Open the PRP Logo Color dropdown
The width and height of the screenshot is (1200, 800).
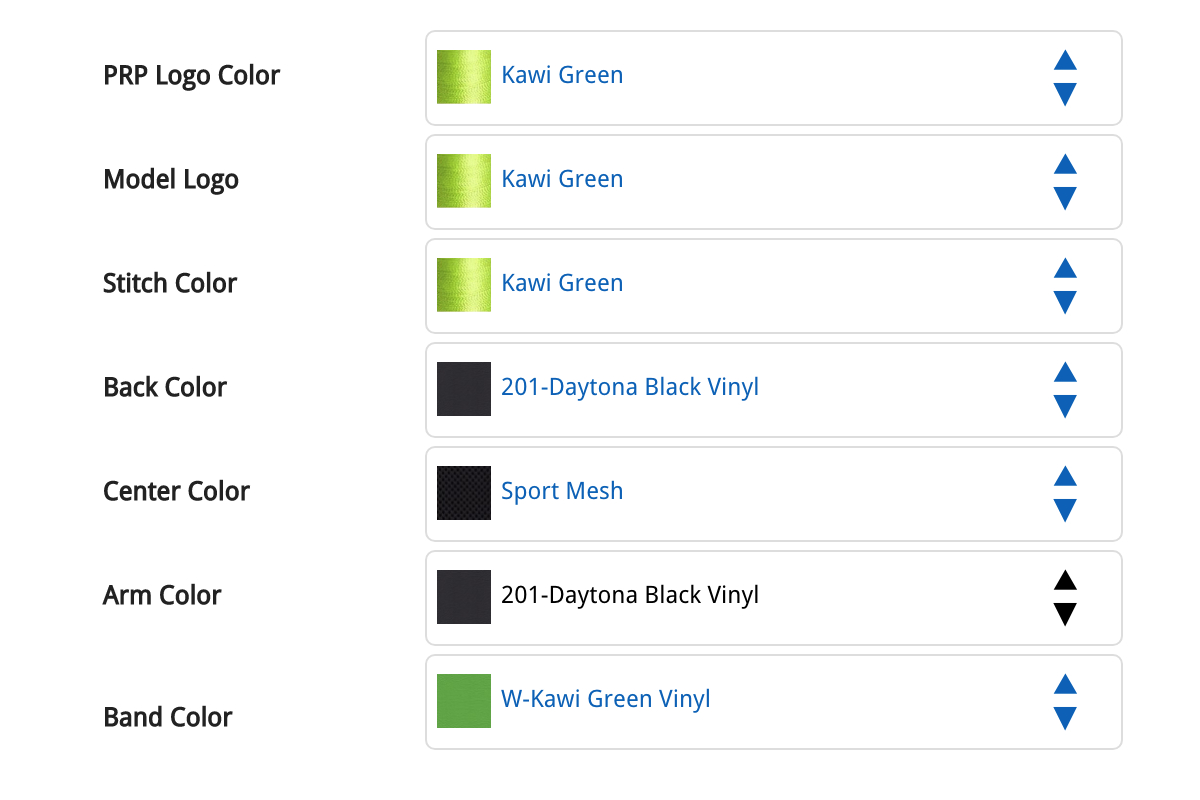pos(773,78)
